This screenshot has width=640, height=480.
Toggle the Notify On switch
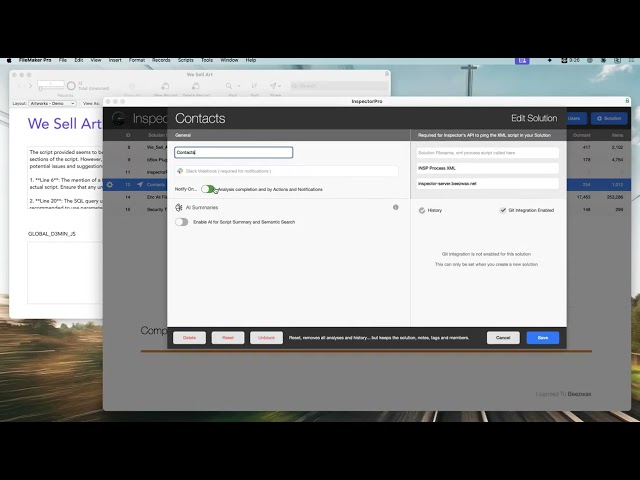pos(208,189)
